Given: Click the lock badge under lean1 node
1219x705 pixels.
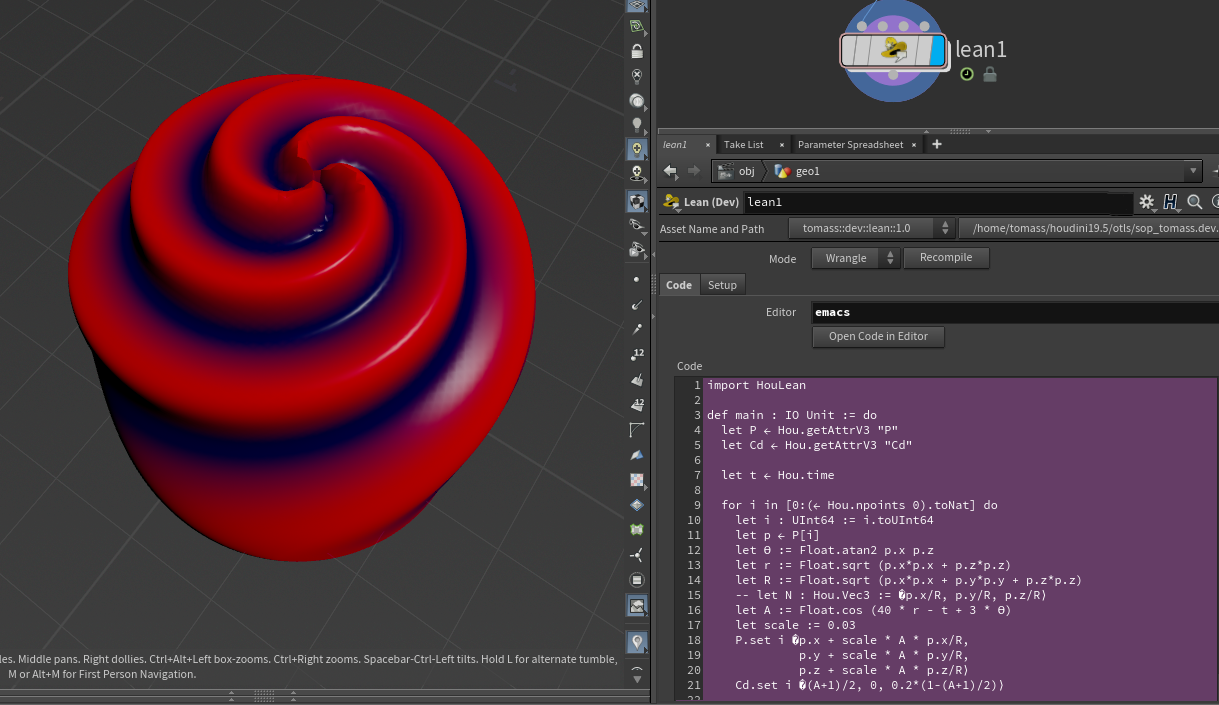Looking at the screenshot, I should (x=990, y=75).
